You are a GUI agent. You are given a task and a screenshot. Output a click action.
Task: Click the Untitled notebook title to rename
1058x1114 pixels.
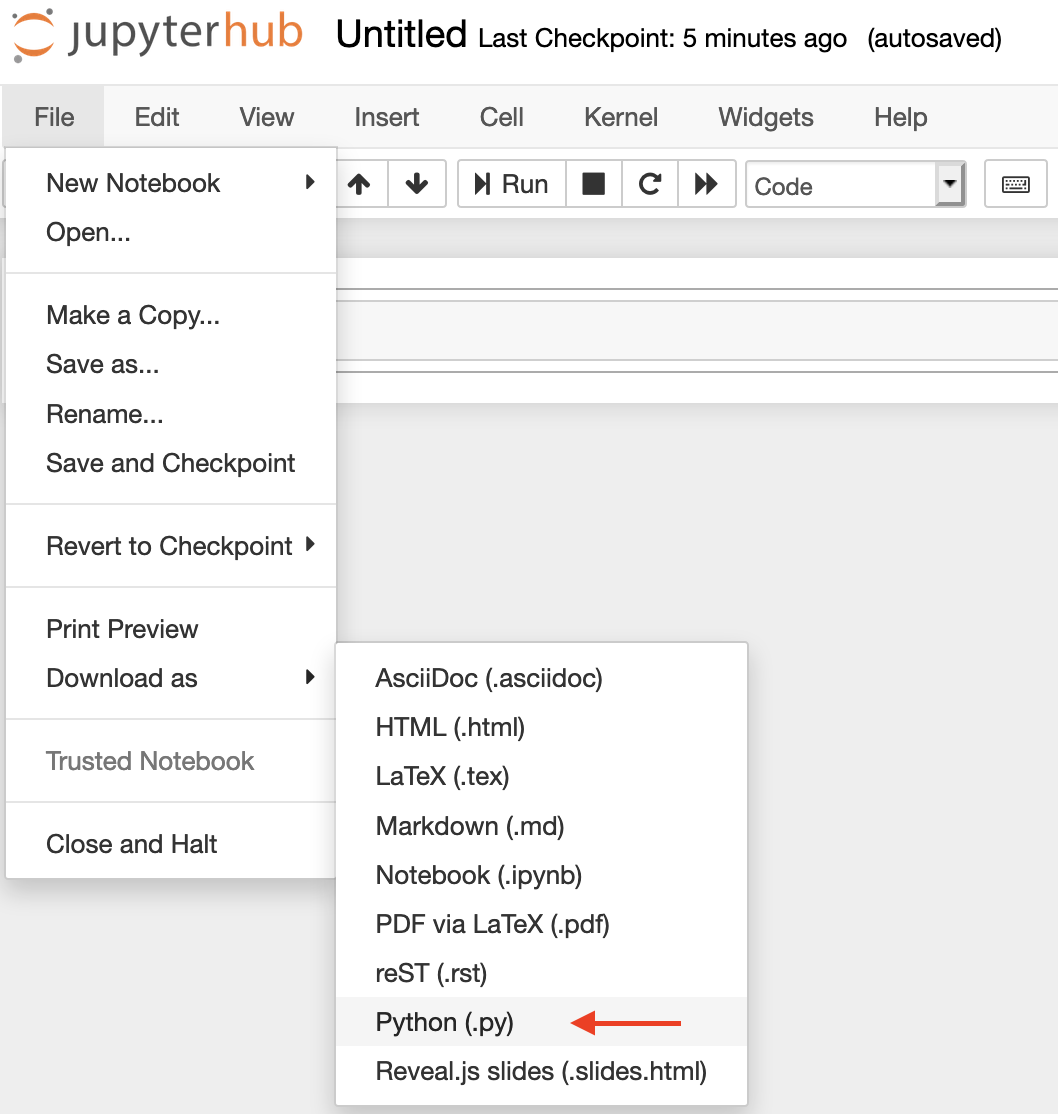coord(401,34)
